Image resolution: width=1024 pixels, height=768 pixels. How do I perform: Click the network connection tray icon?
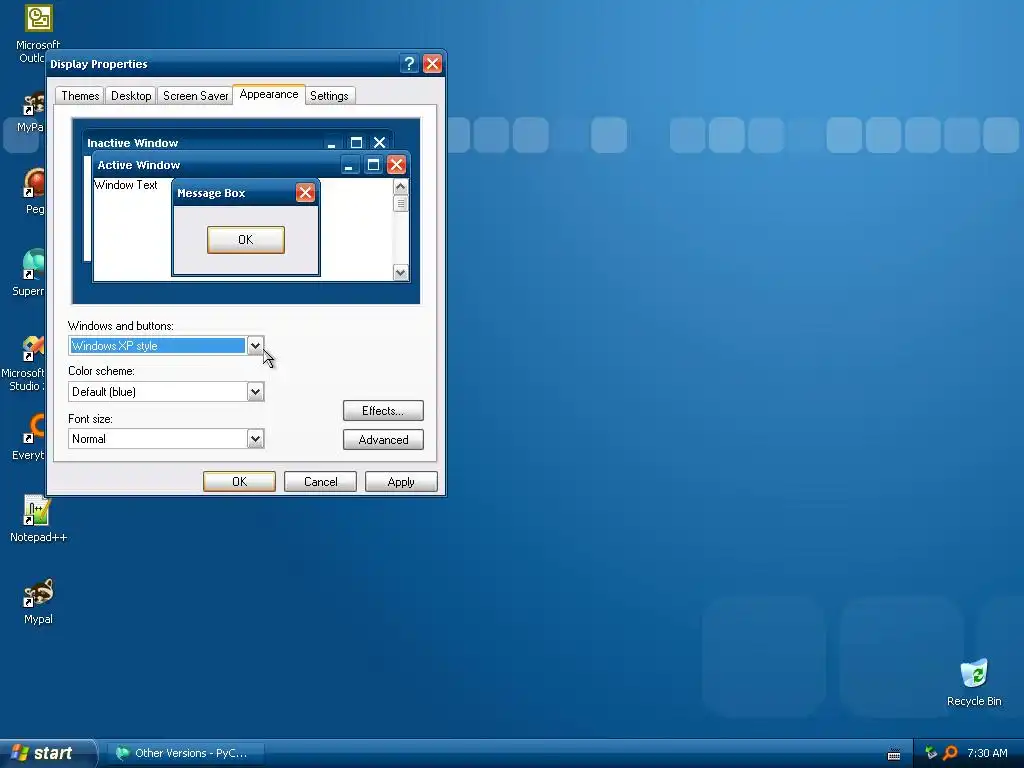click(x=931, y=753)
